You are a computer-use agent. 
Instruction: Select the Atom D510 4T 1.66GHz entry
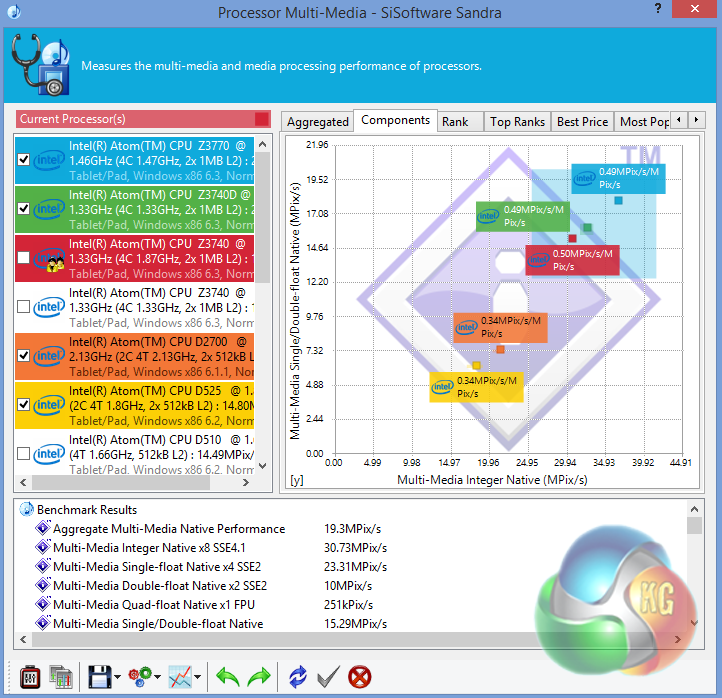pyautogui.click(x=134, y=453)
